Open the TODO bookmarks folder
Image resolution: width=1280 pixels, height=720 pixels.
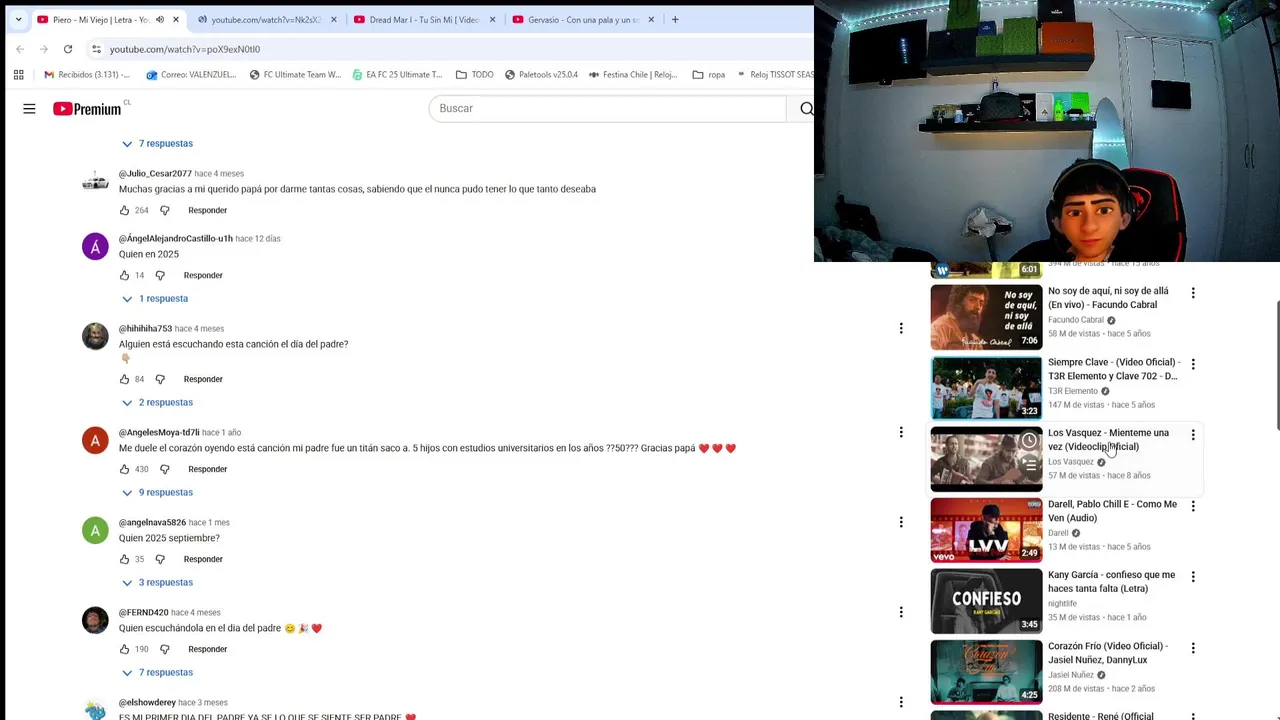(x=474, y=74)
